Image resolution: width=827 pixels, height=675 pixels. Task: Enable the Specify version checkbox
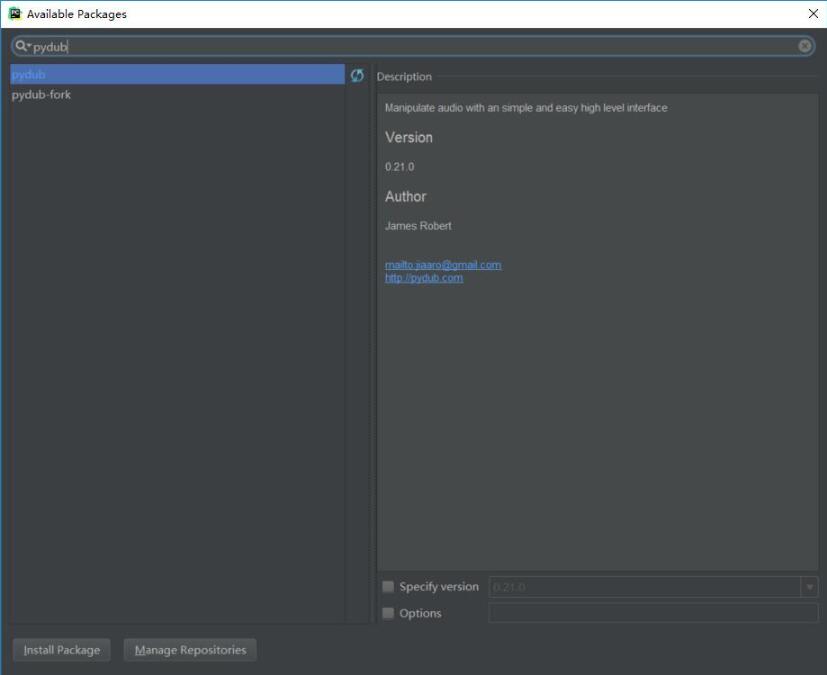point(388,586)
